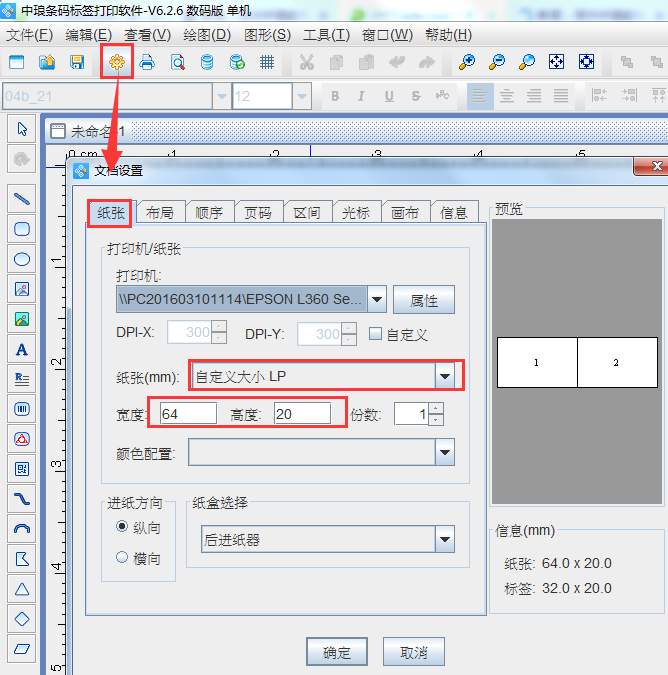Click the zoom in magnifier icon

[x=467, y=62]
